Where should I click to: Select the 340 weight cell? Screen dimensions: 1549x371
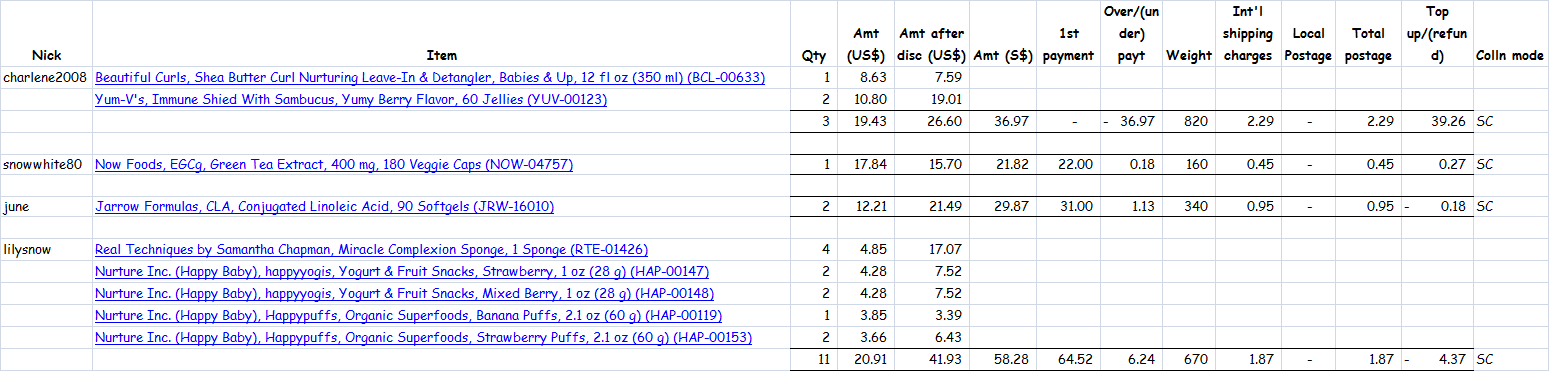(x=1190, y=207)
